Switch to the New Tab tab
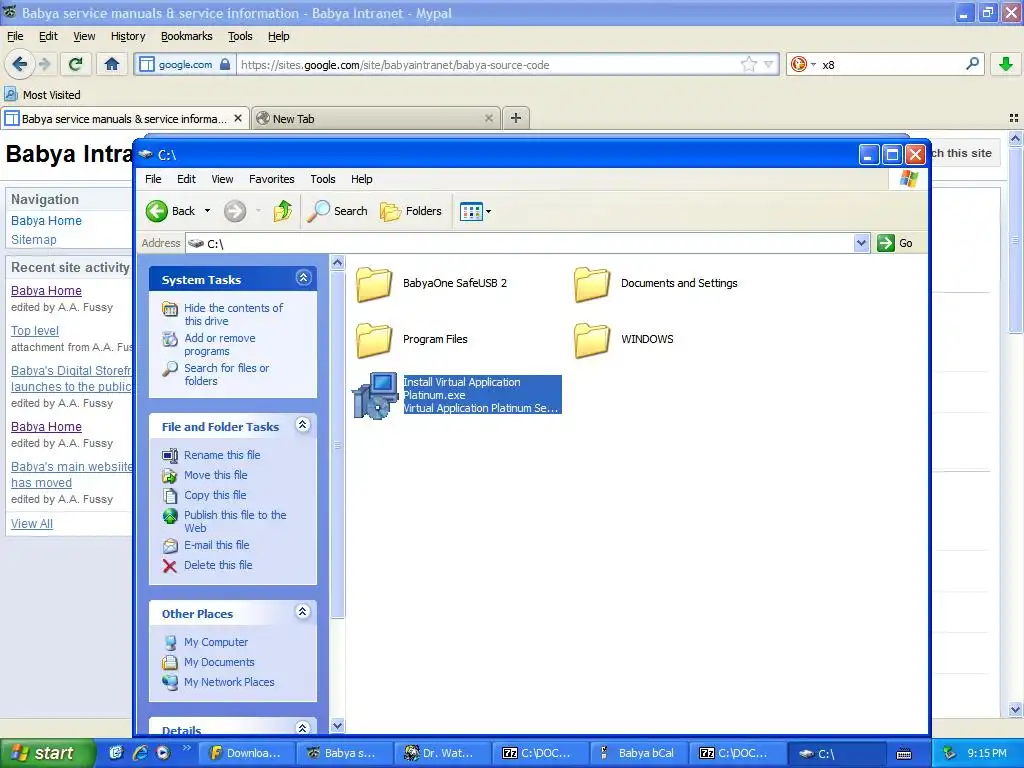The height and width of the screenshot is (768, 1024). pyautogui.click(x=376, y=119)
